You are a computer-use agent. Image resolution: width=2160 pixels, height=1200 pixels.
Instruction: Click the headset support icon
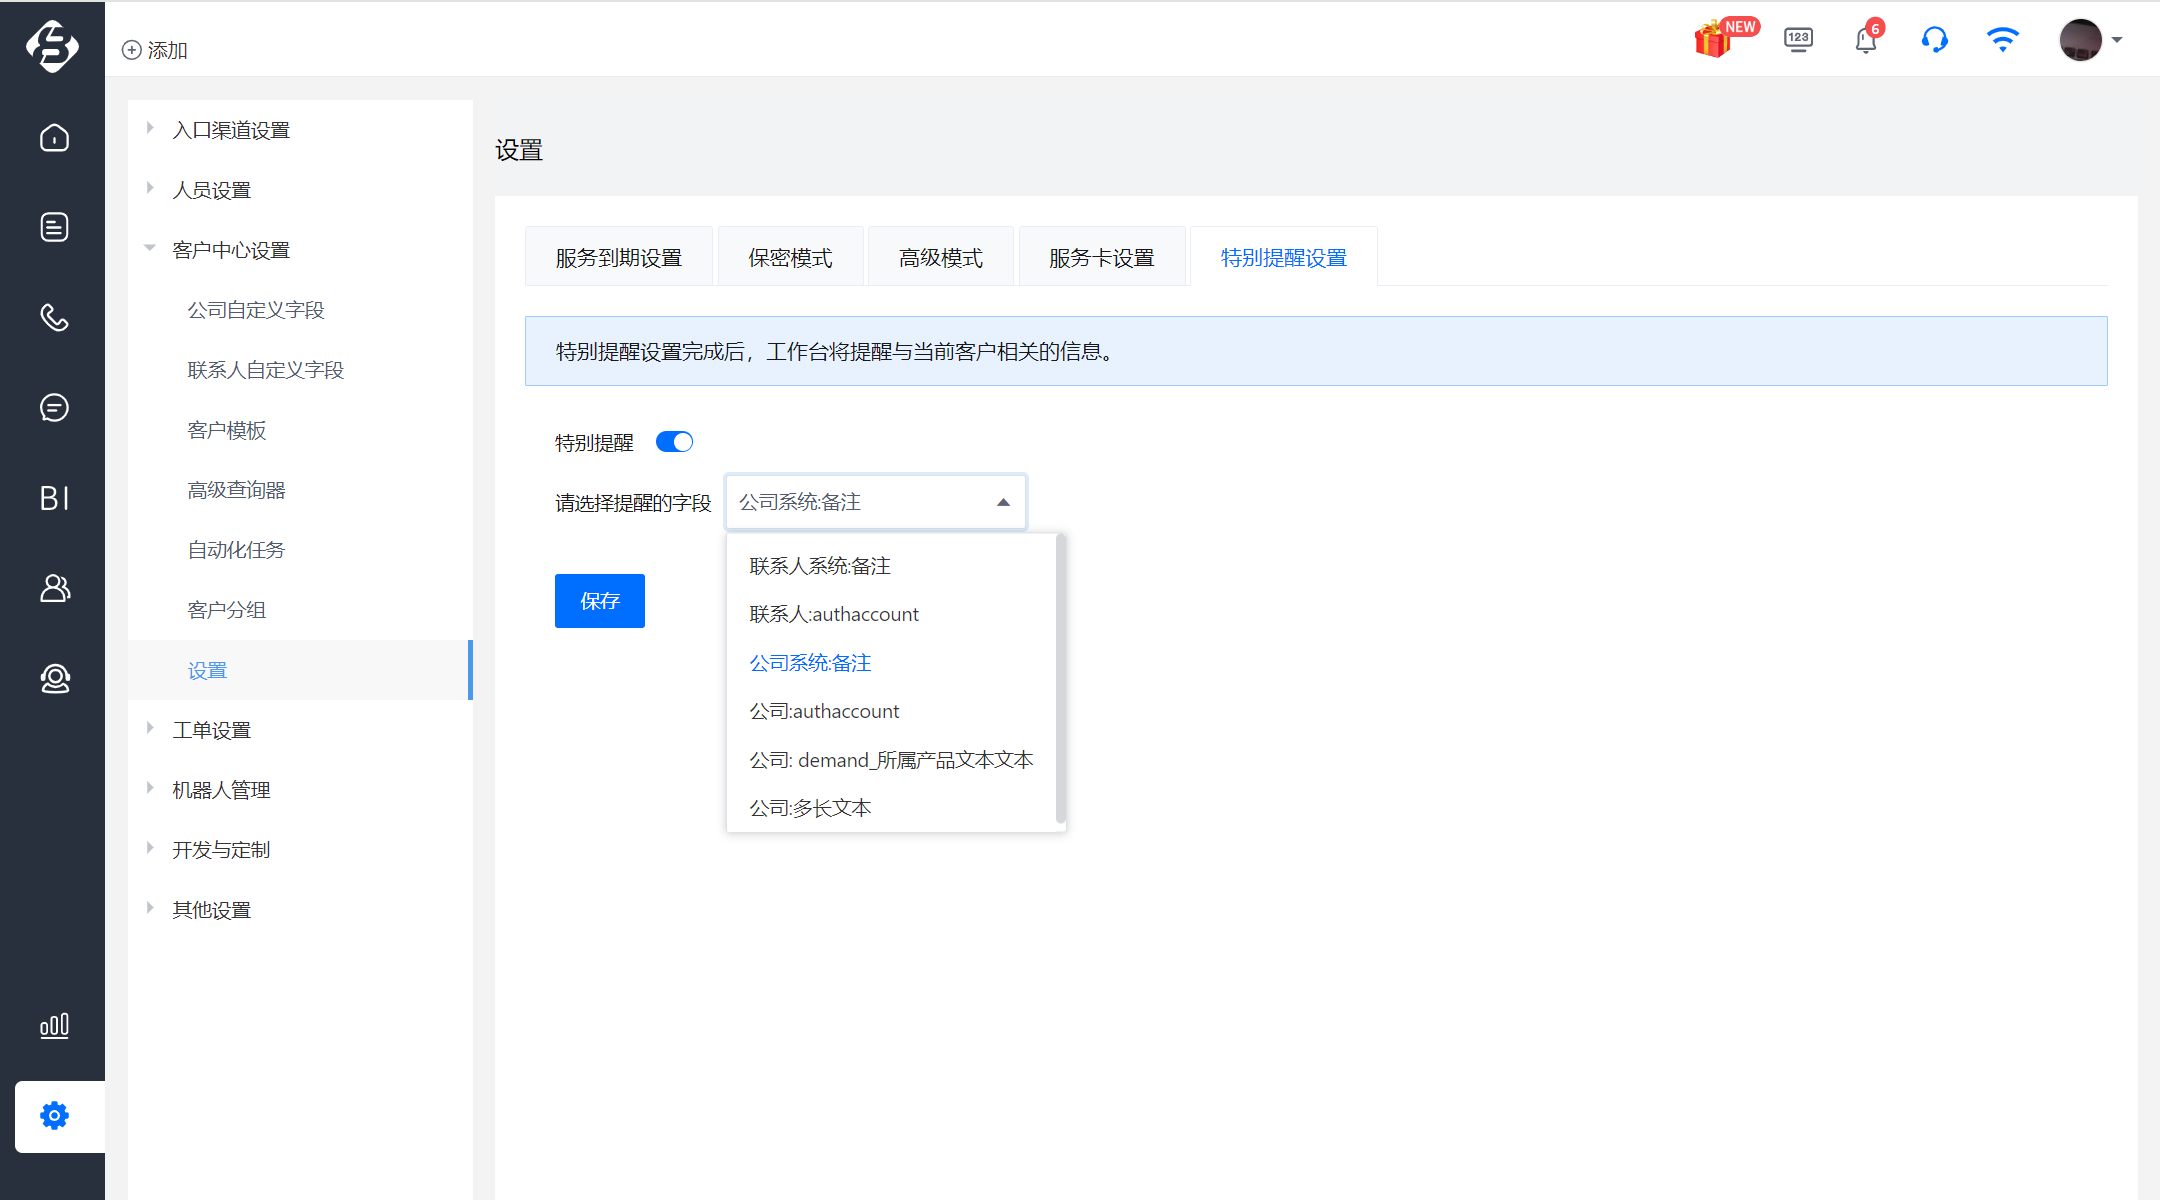(x=1934, y=40)
